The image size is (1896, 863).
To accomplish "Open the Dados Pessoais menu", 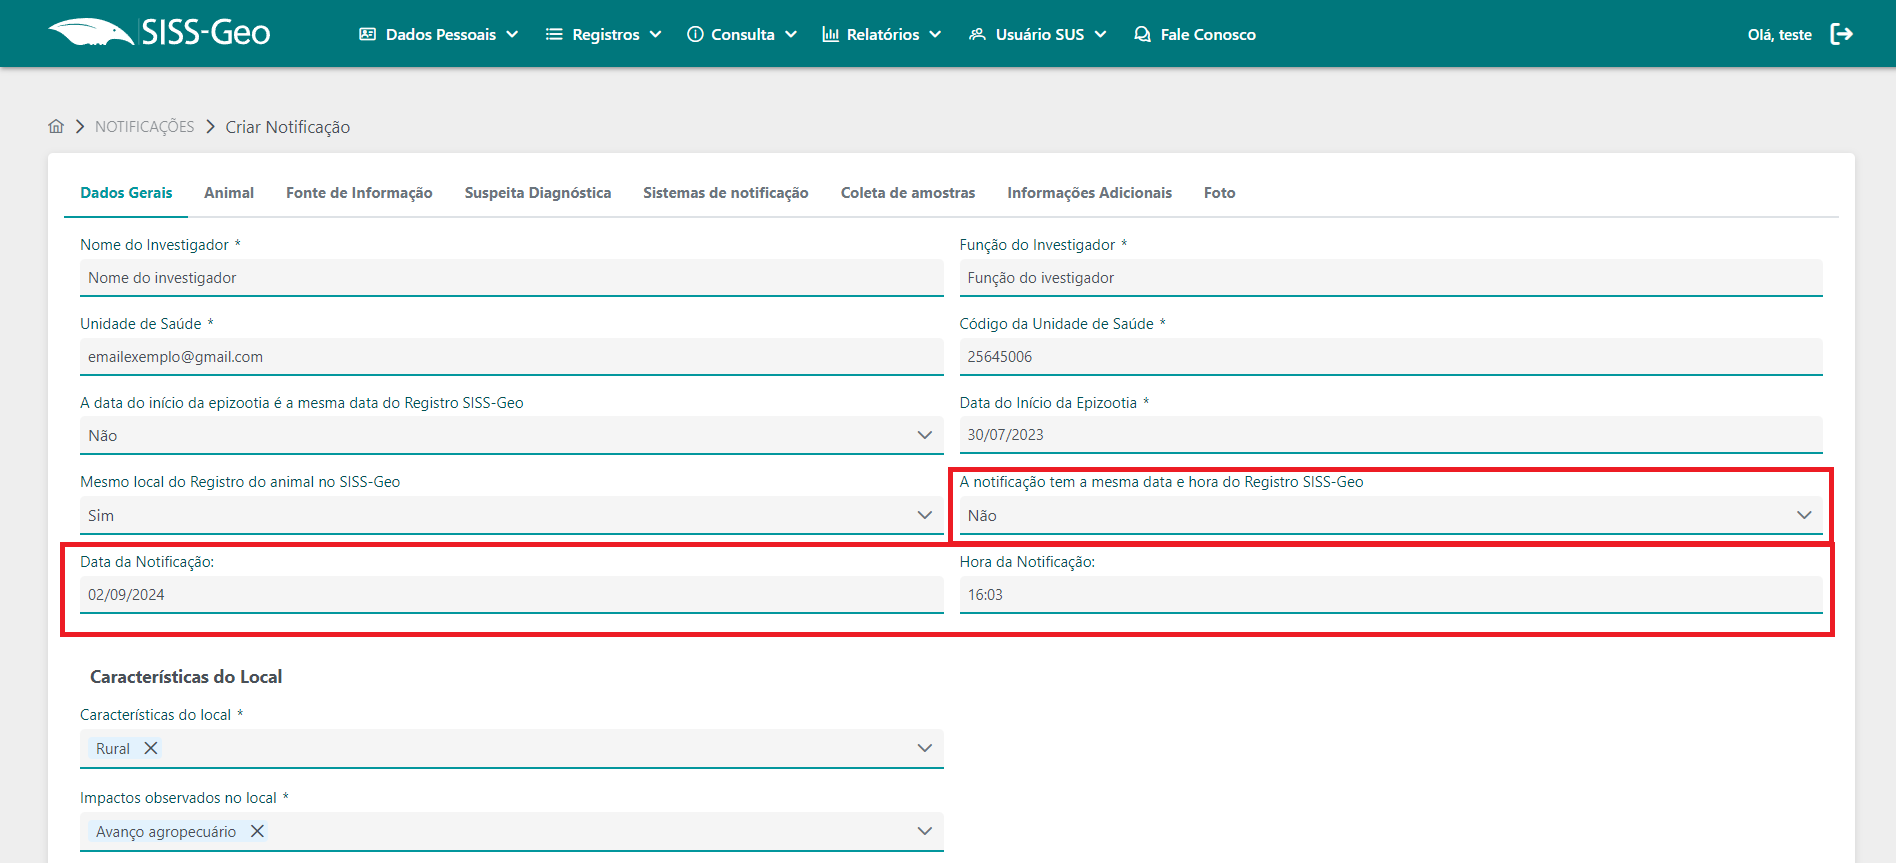I will tap(439, 34).
